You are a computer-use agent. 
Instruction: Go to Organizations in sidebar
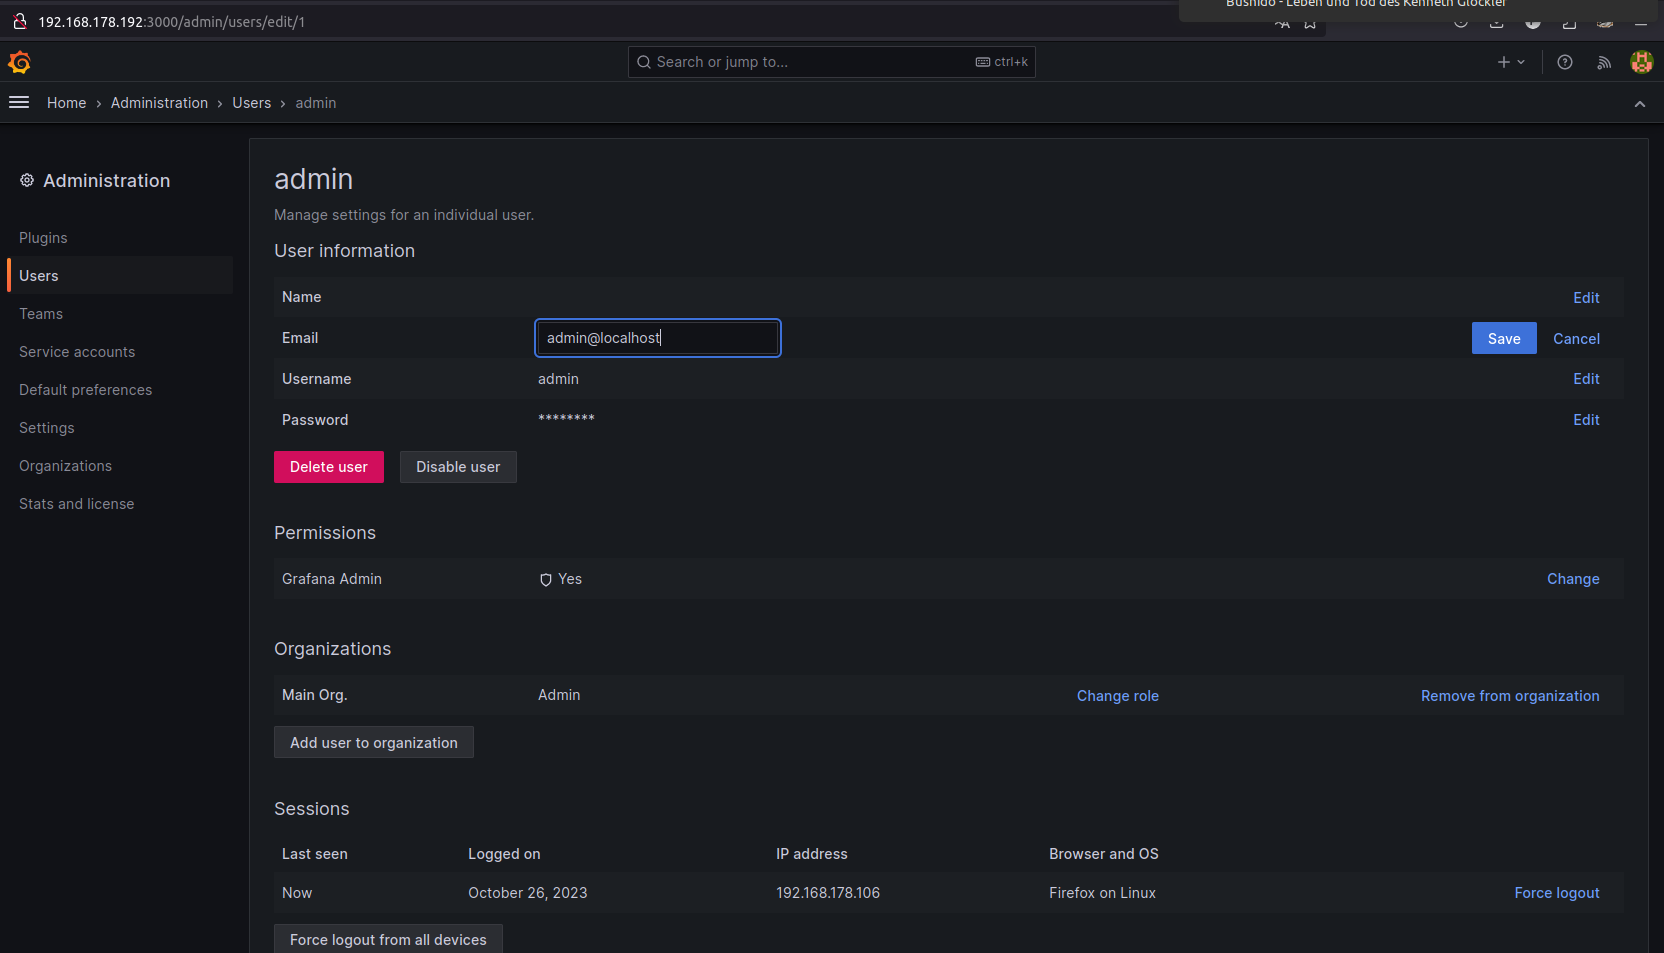(65, 466)
